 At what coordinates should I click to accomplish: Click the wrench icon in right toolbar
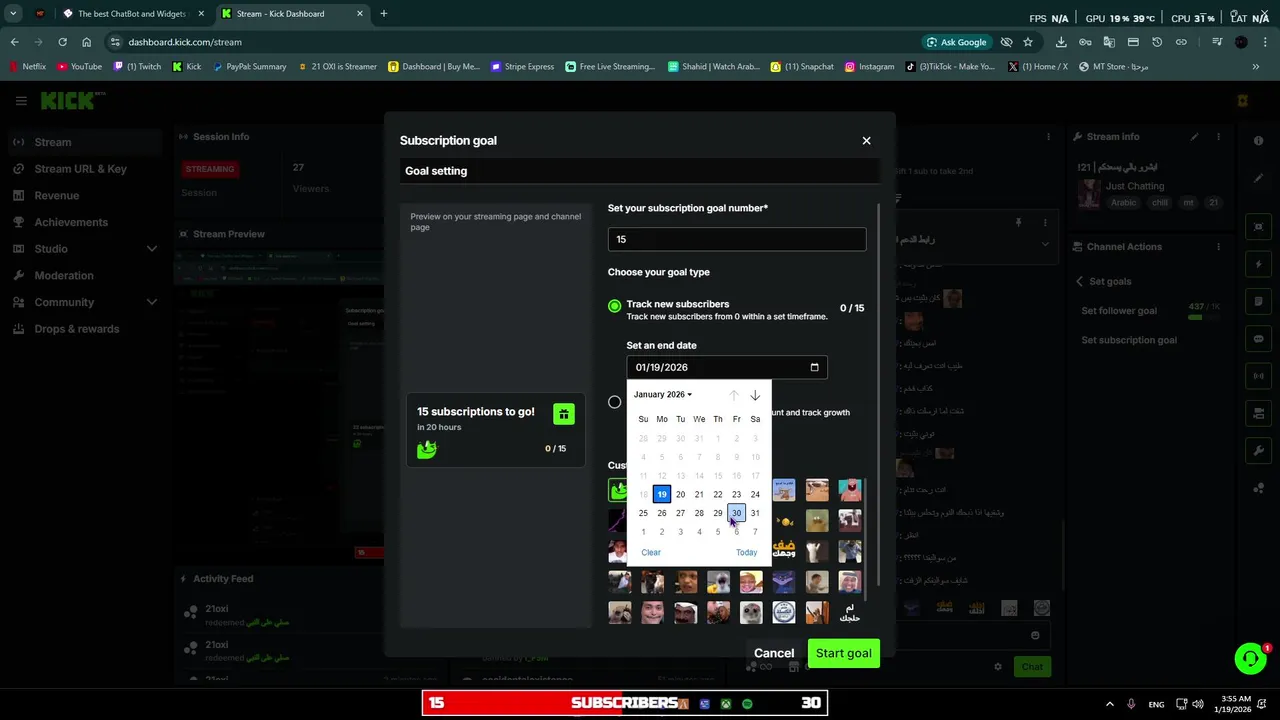coord(1258,452)
